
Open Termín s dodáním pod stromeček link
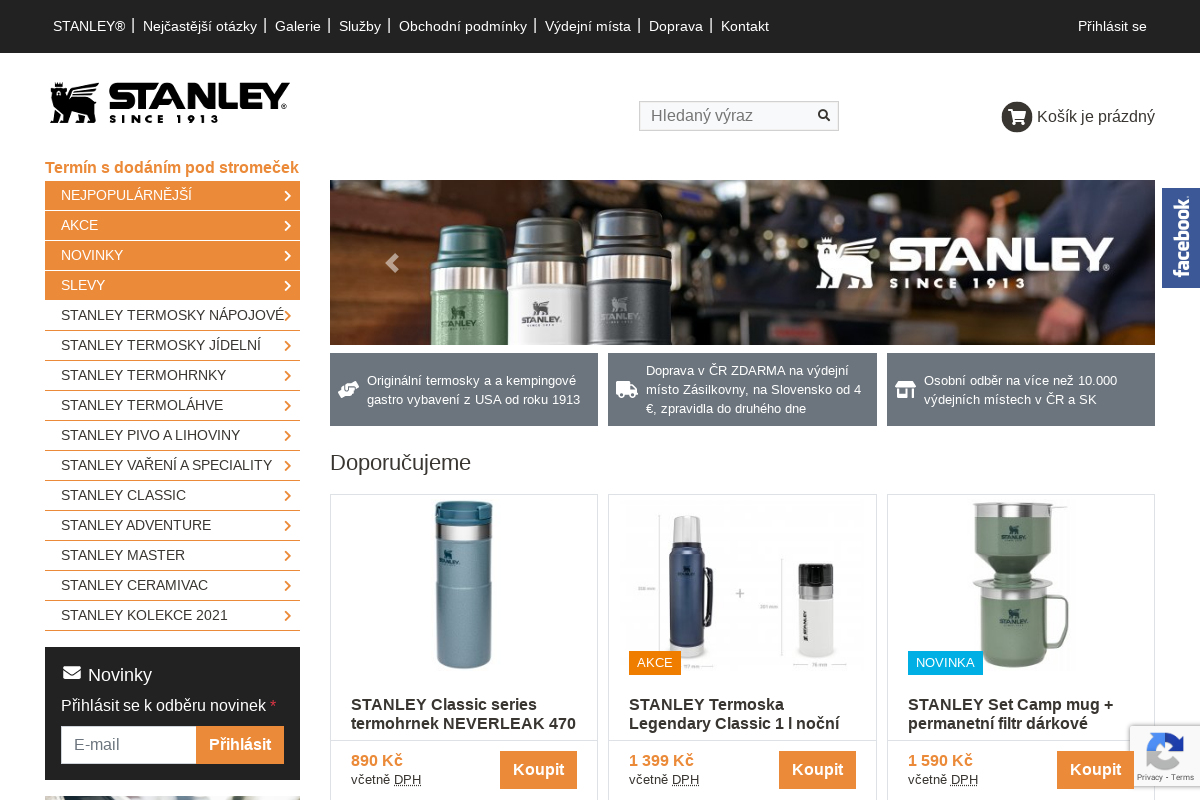click(172, 167)
